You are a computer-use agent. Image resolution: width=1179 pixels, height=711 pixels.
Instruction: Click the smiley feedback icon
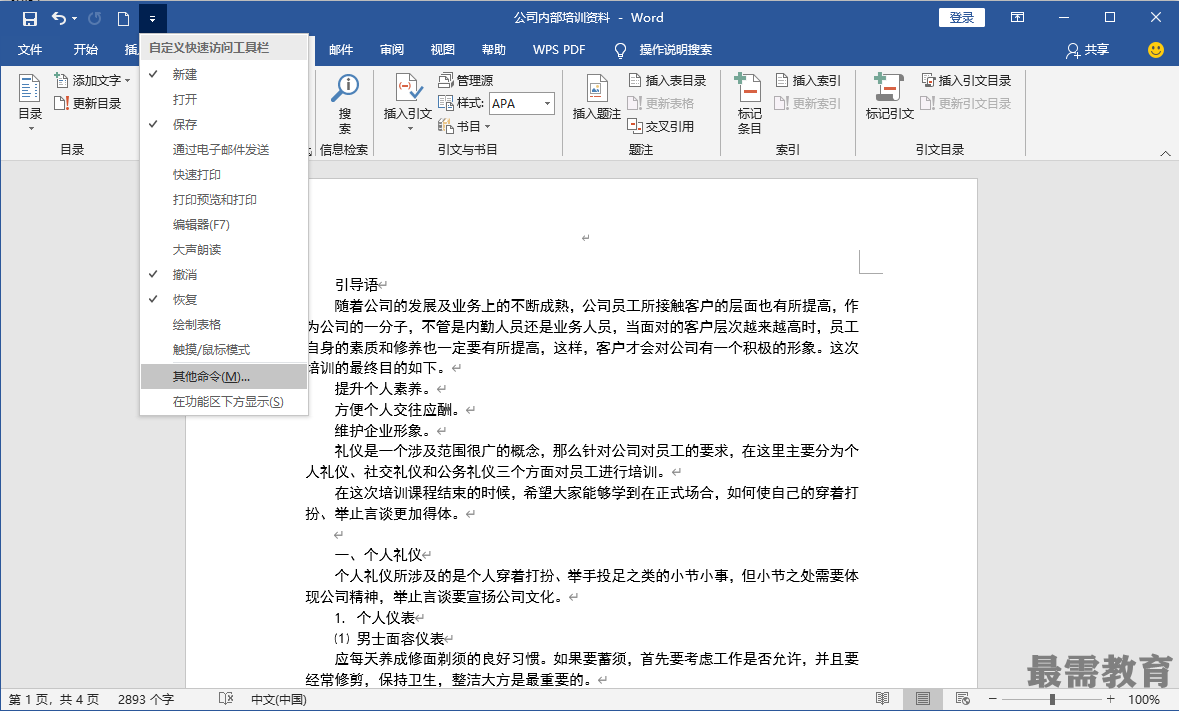pos(1156,50)
